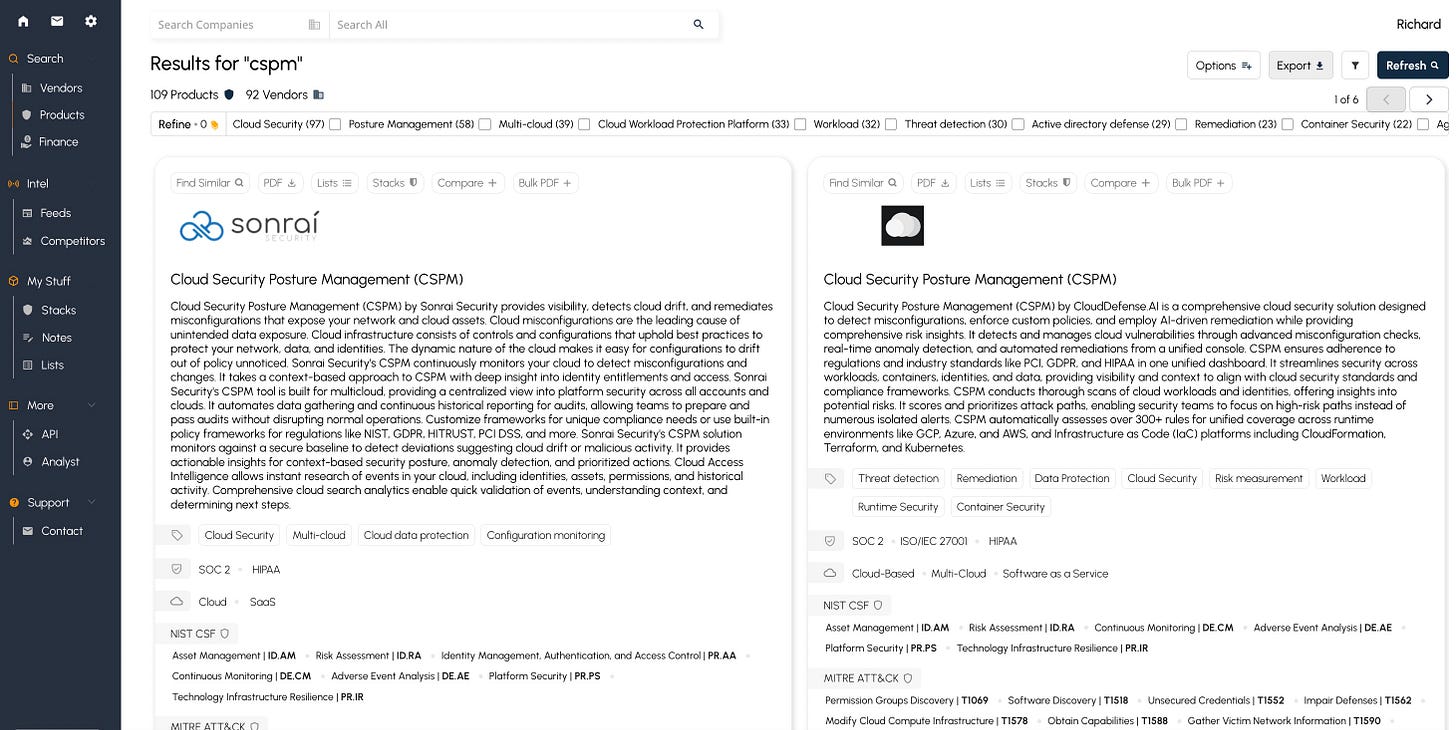Open Notes in the sidebar
Viewport: 1456px width, 730px height.
(57, 338)
